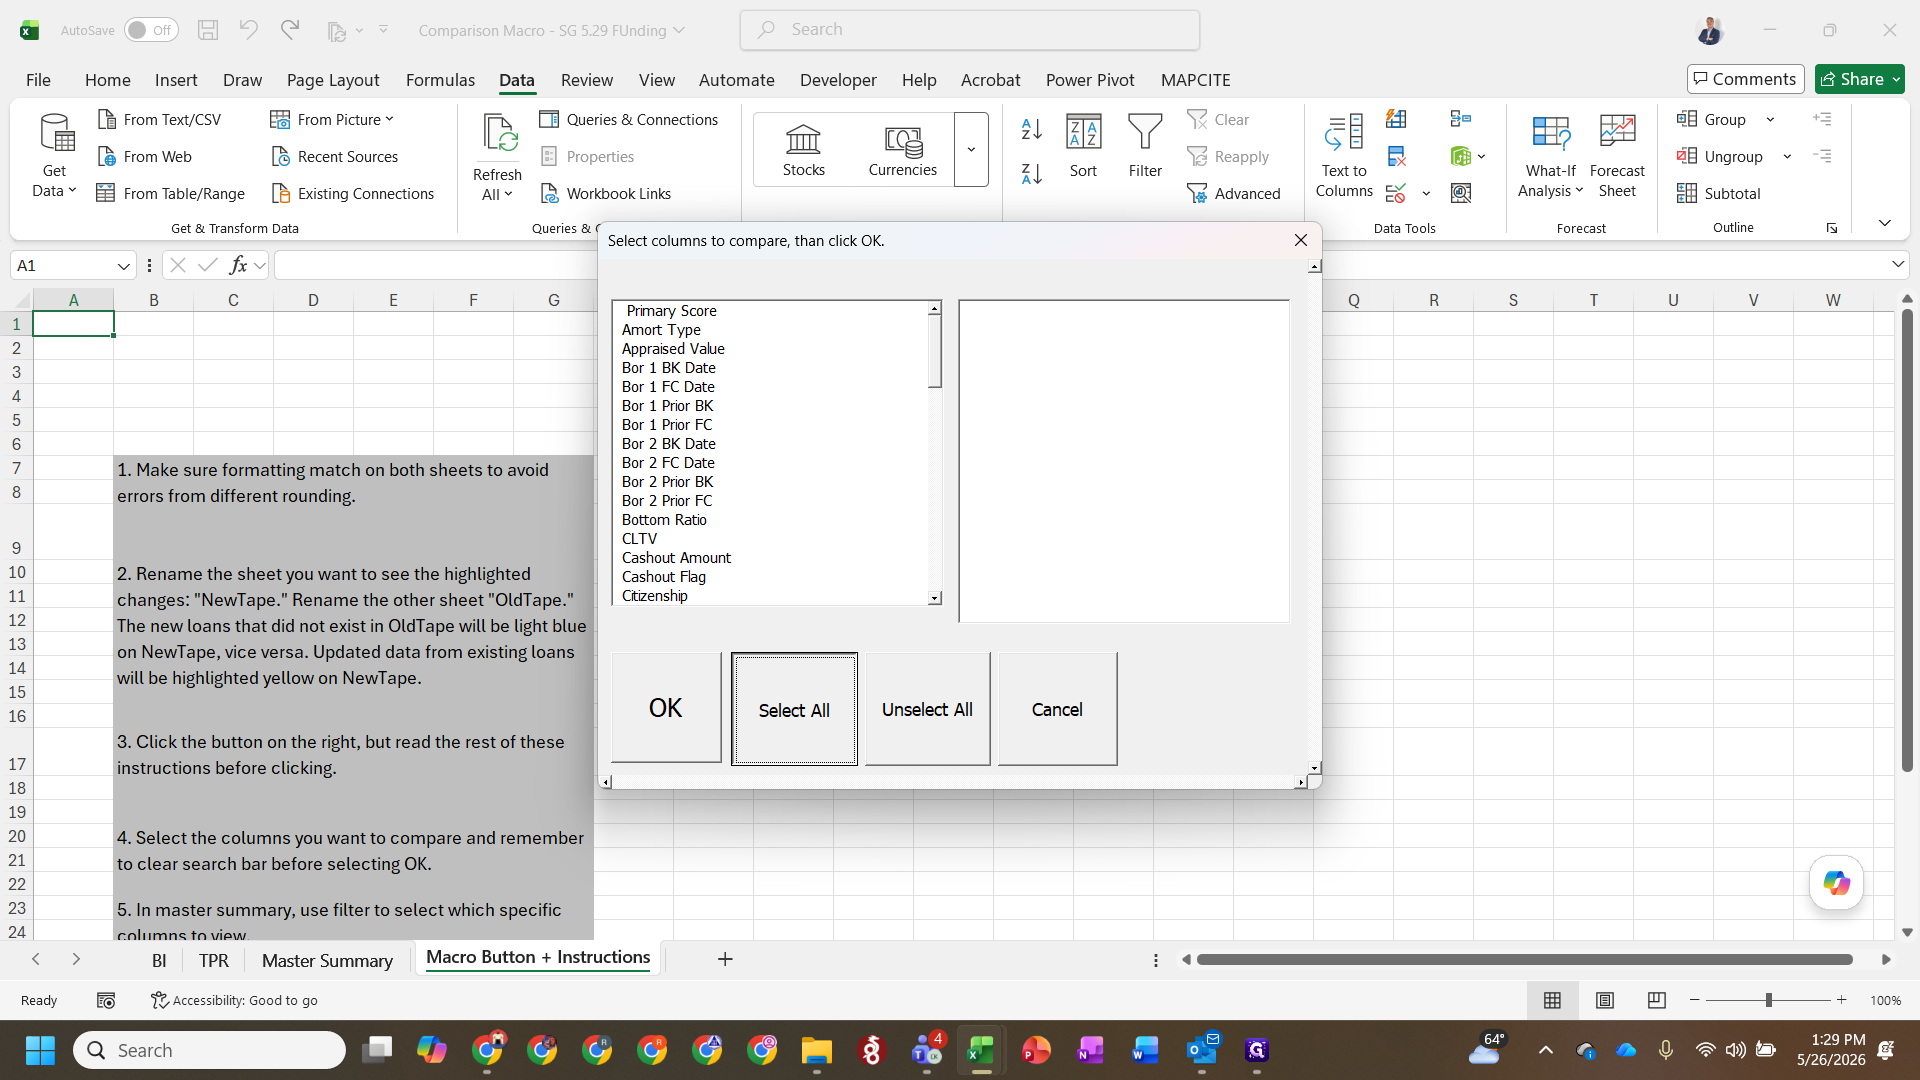The height and width of the screenshot is (1080, 1920).
Task: Toggle the AutoSave switch
Action: [151, 30]
